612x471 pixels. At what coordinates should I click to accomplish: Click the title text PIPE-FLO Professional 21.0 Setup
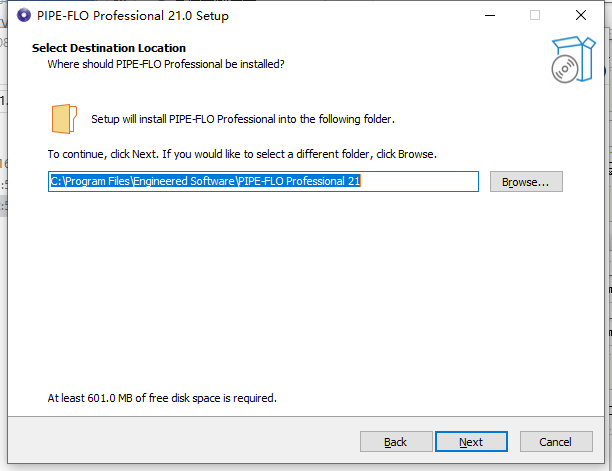coord(133,16)
